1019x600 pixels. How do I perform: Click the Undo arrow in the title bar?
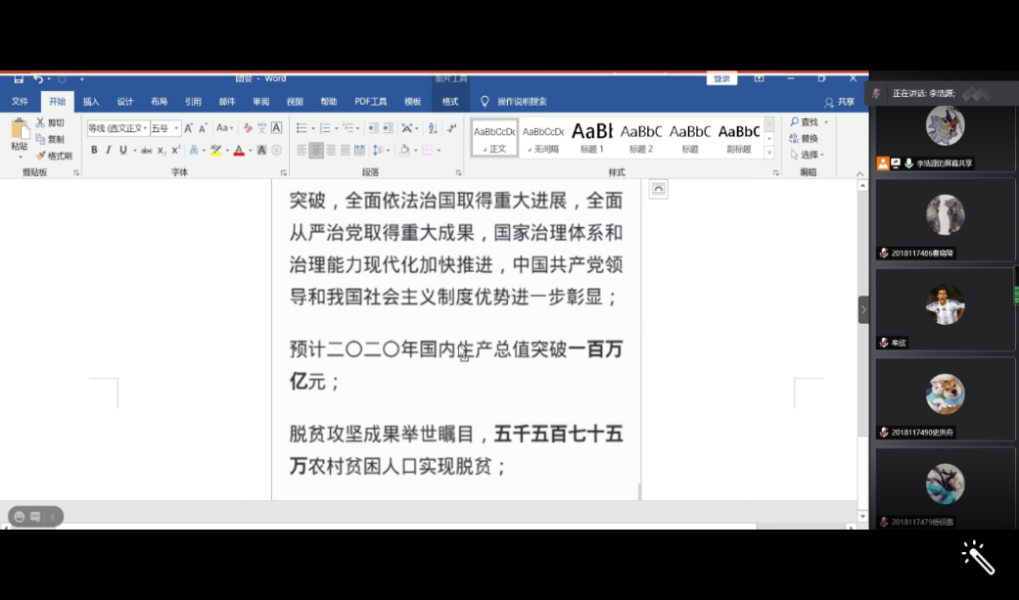point(38,79)
